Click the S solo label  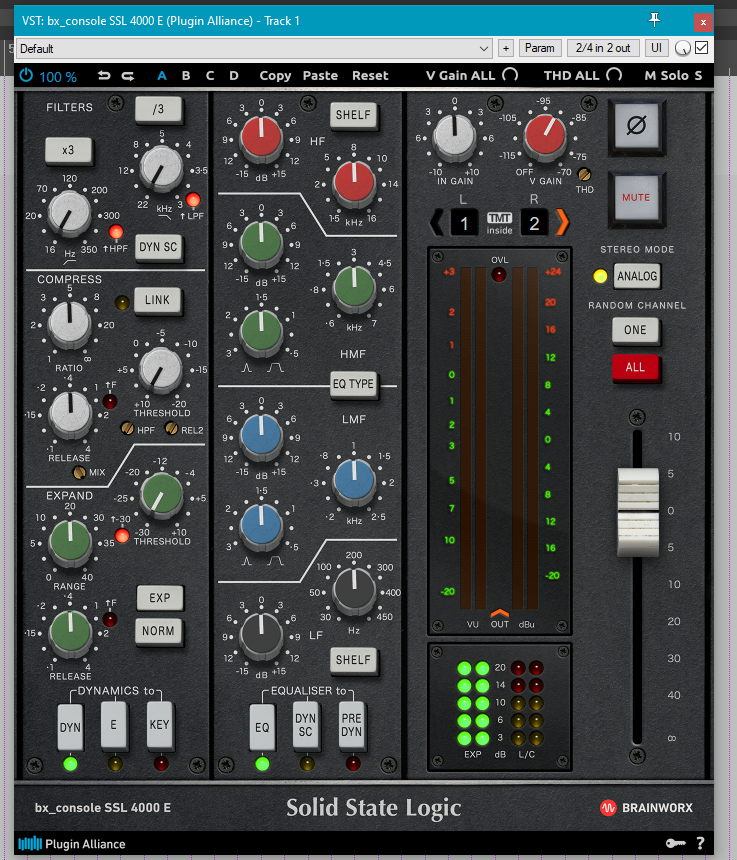(698, 76)
